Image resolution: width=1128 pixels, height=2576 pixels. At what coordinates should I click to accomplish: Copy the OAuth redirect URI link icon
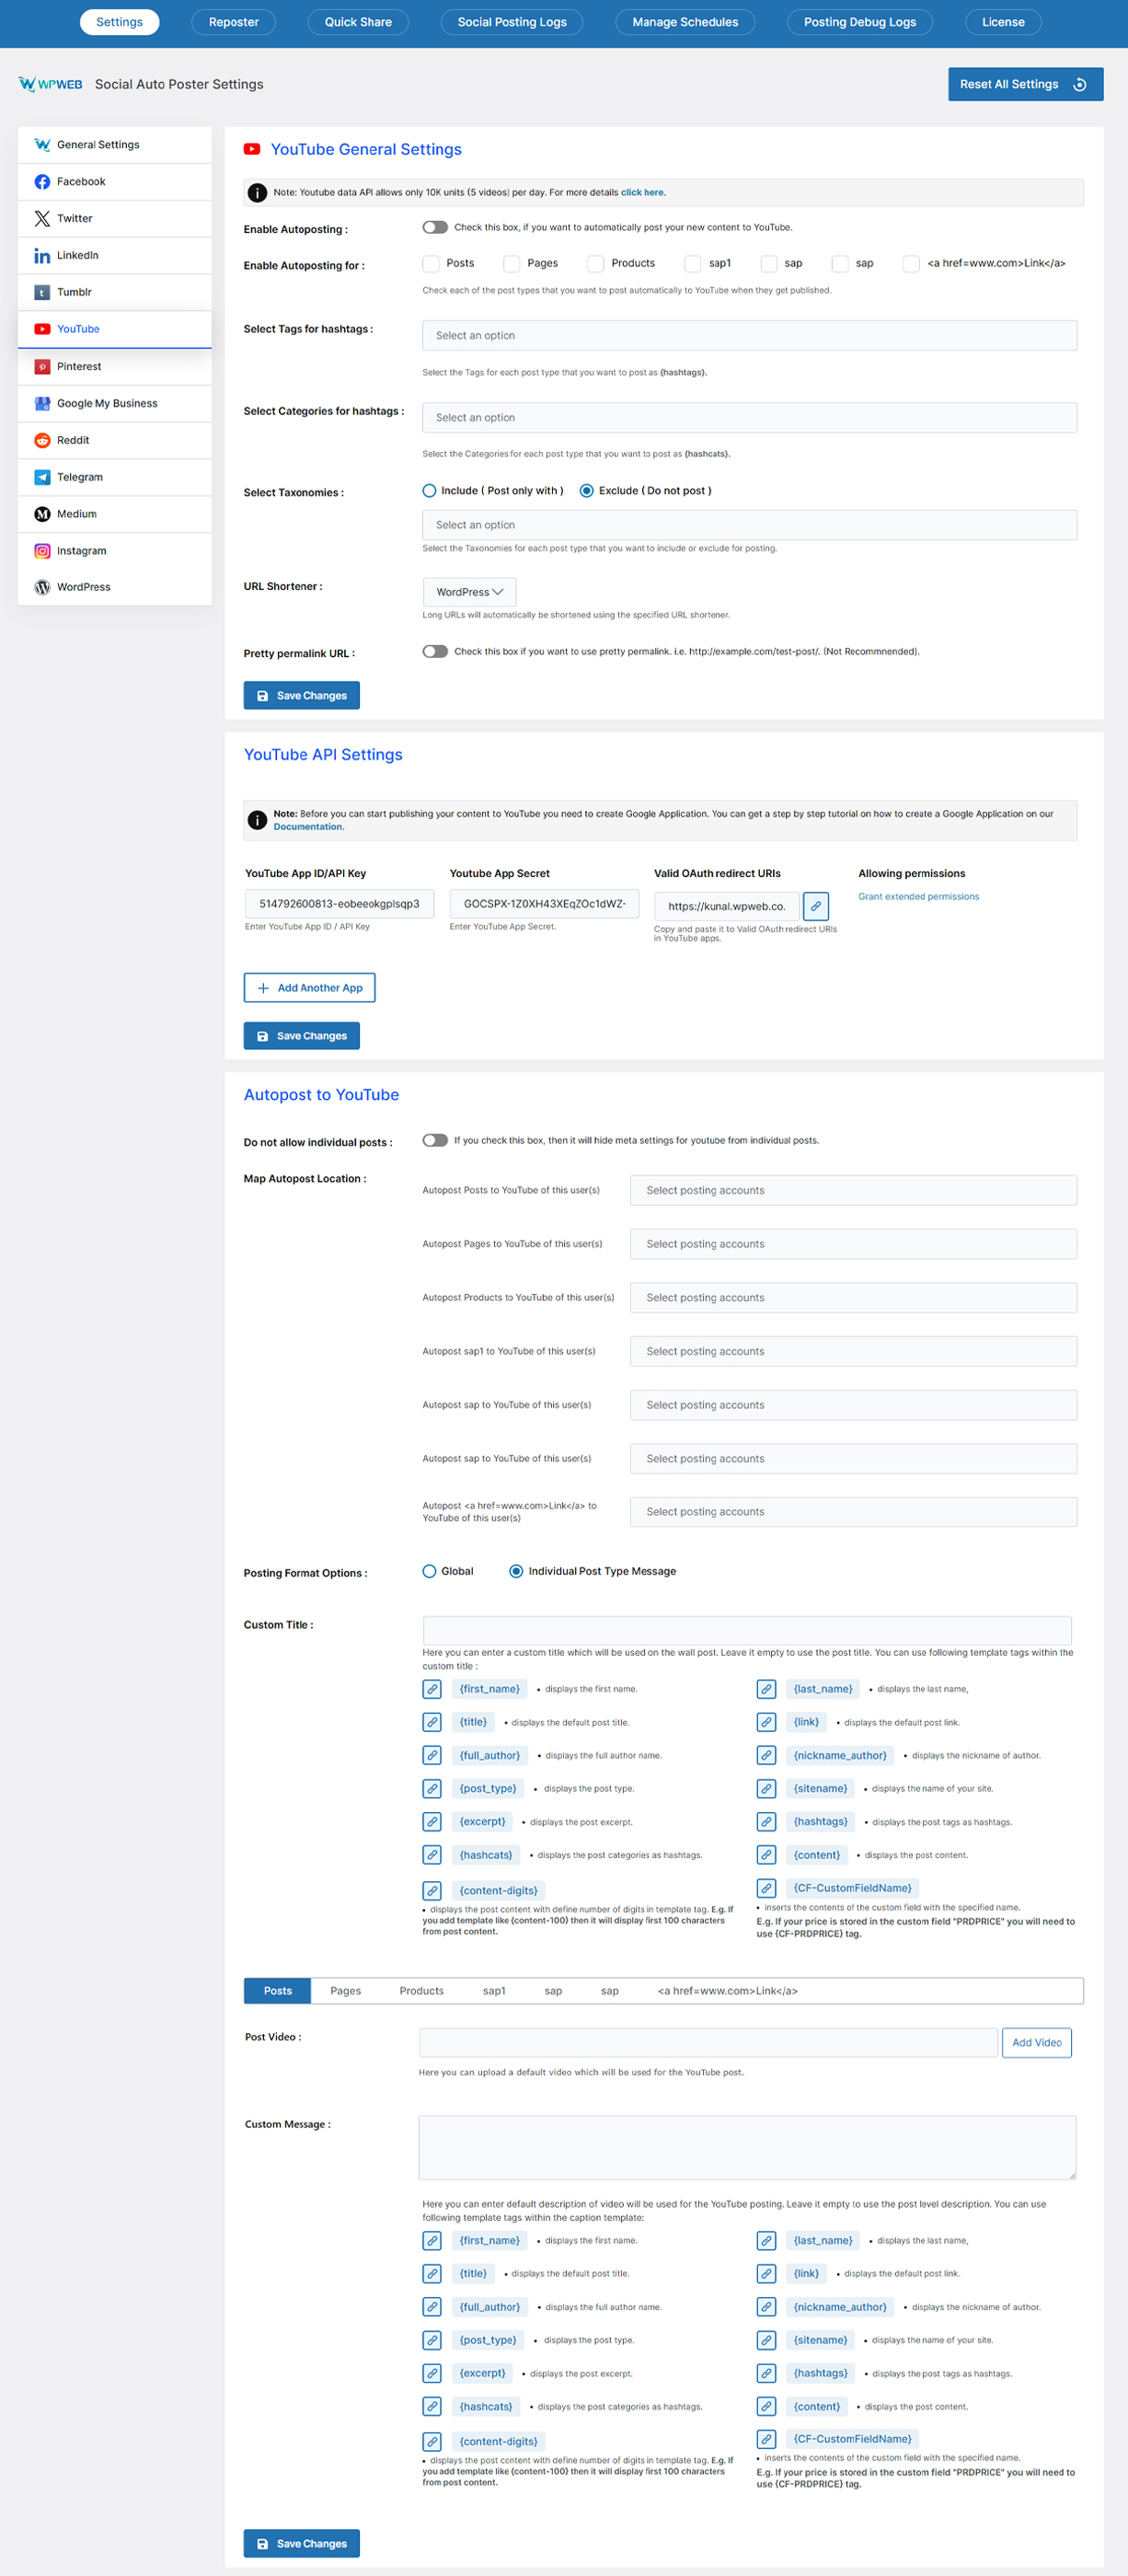816,906
